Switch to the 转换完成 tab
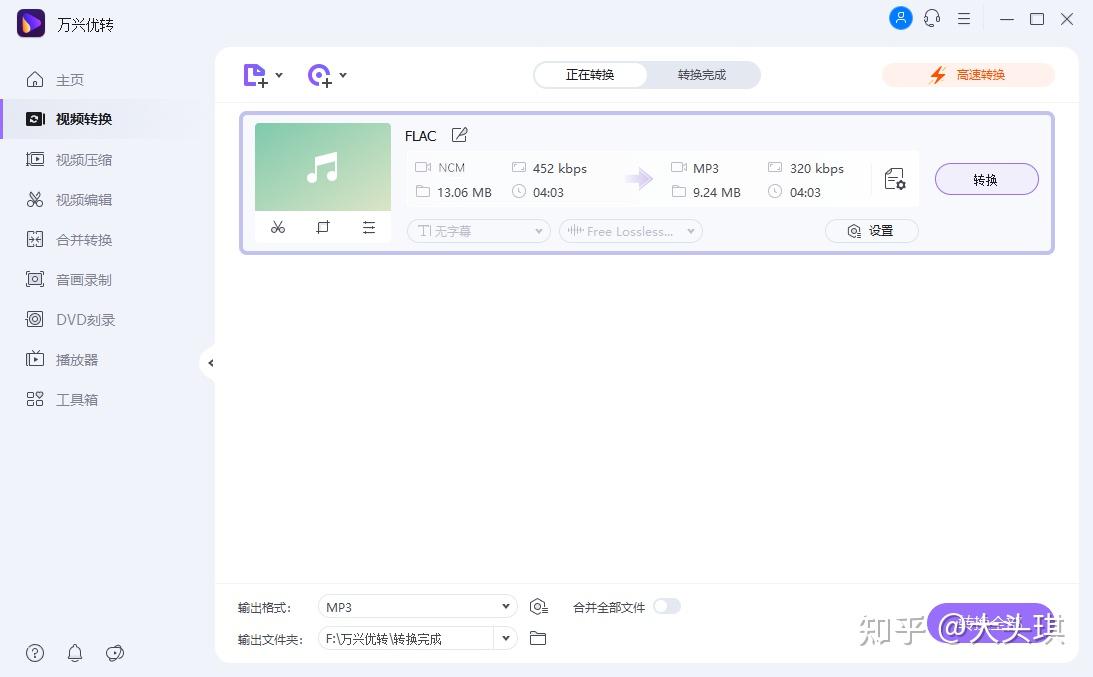 [701, 74]
